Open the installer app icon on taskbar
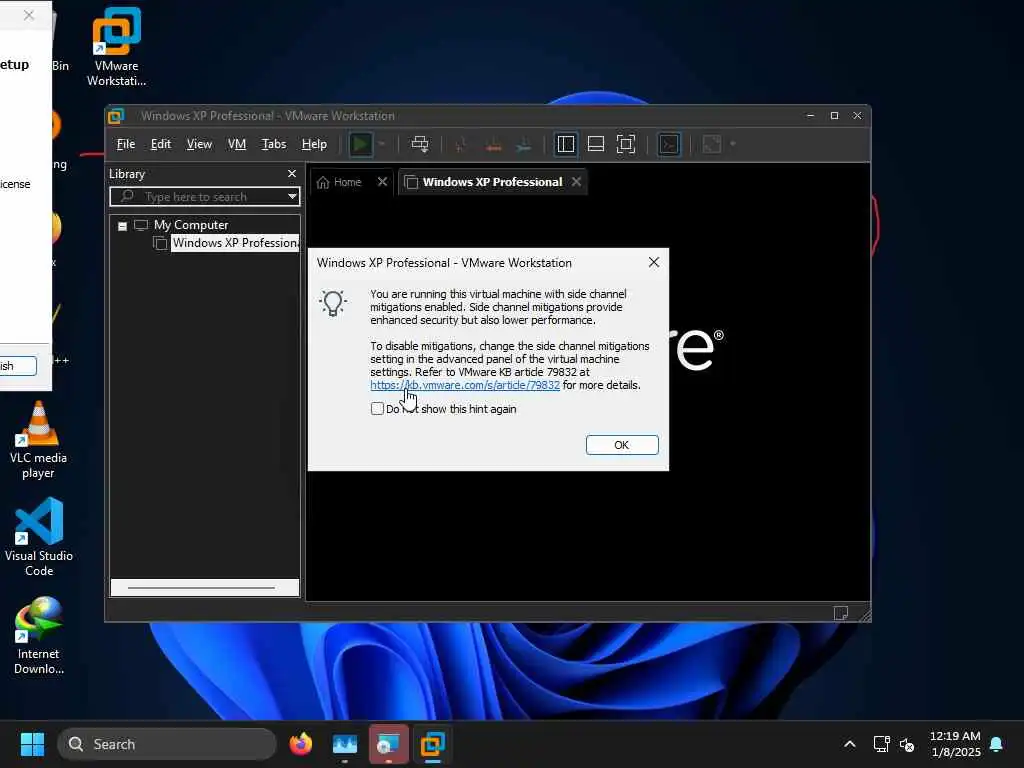Screen dimensions: 1024x768 [x=389, y=744]
